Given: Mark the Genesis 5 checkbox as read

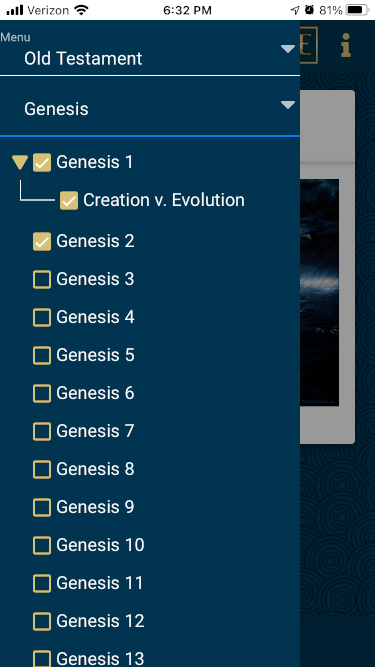Looking at the screenshot, I should coord(42,355).
